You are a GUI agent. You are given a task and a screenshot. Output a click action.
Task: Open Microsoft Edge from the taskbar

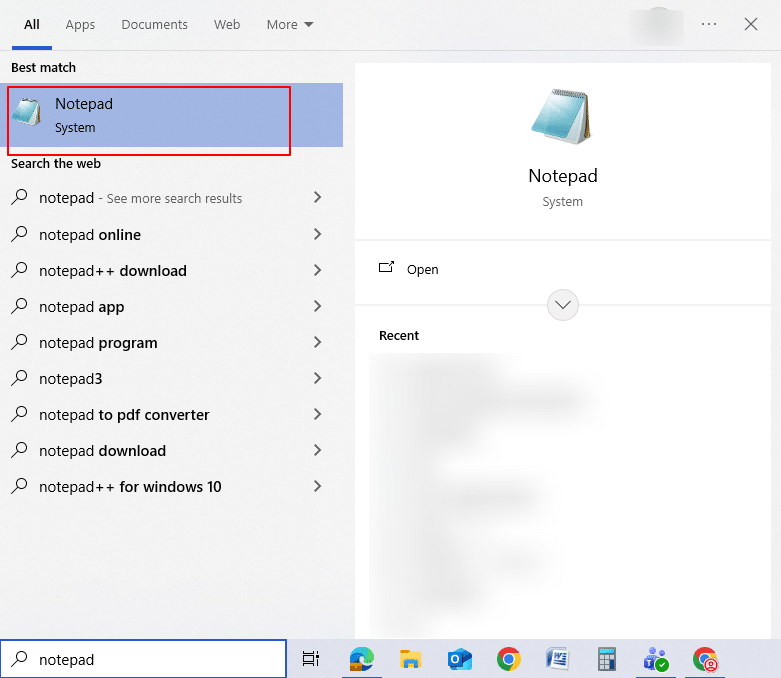coord(361,659)
